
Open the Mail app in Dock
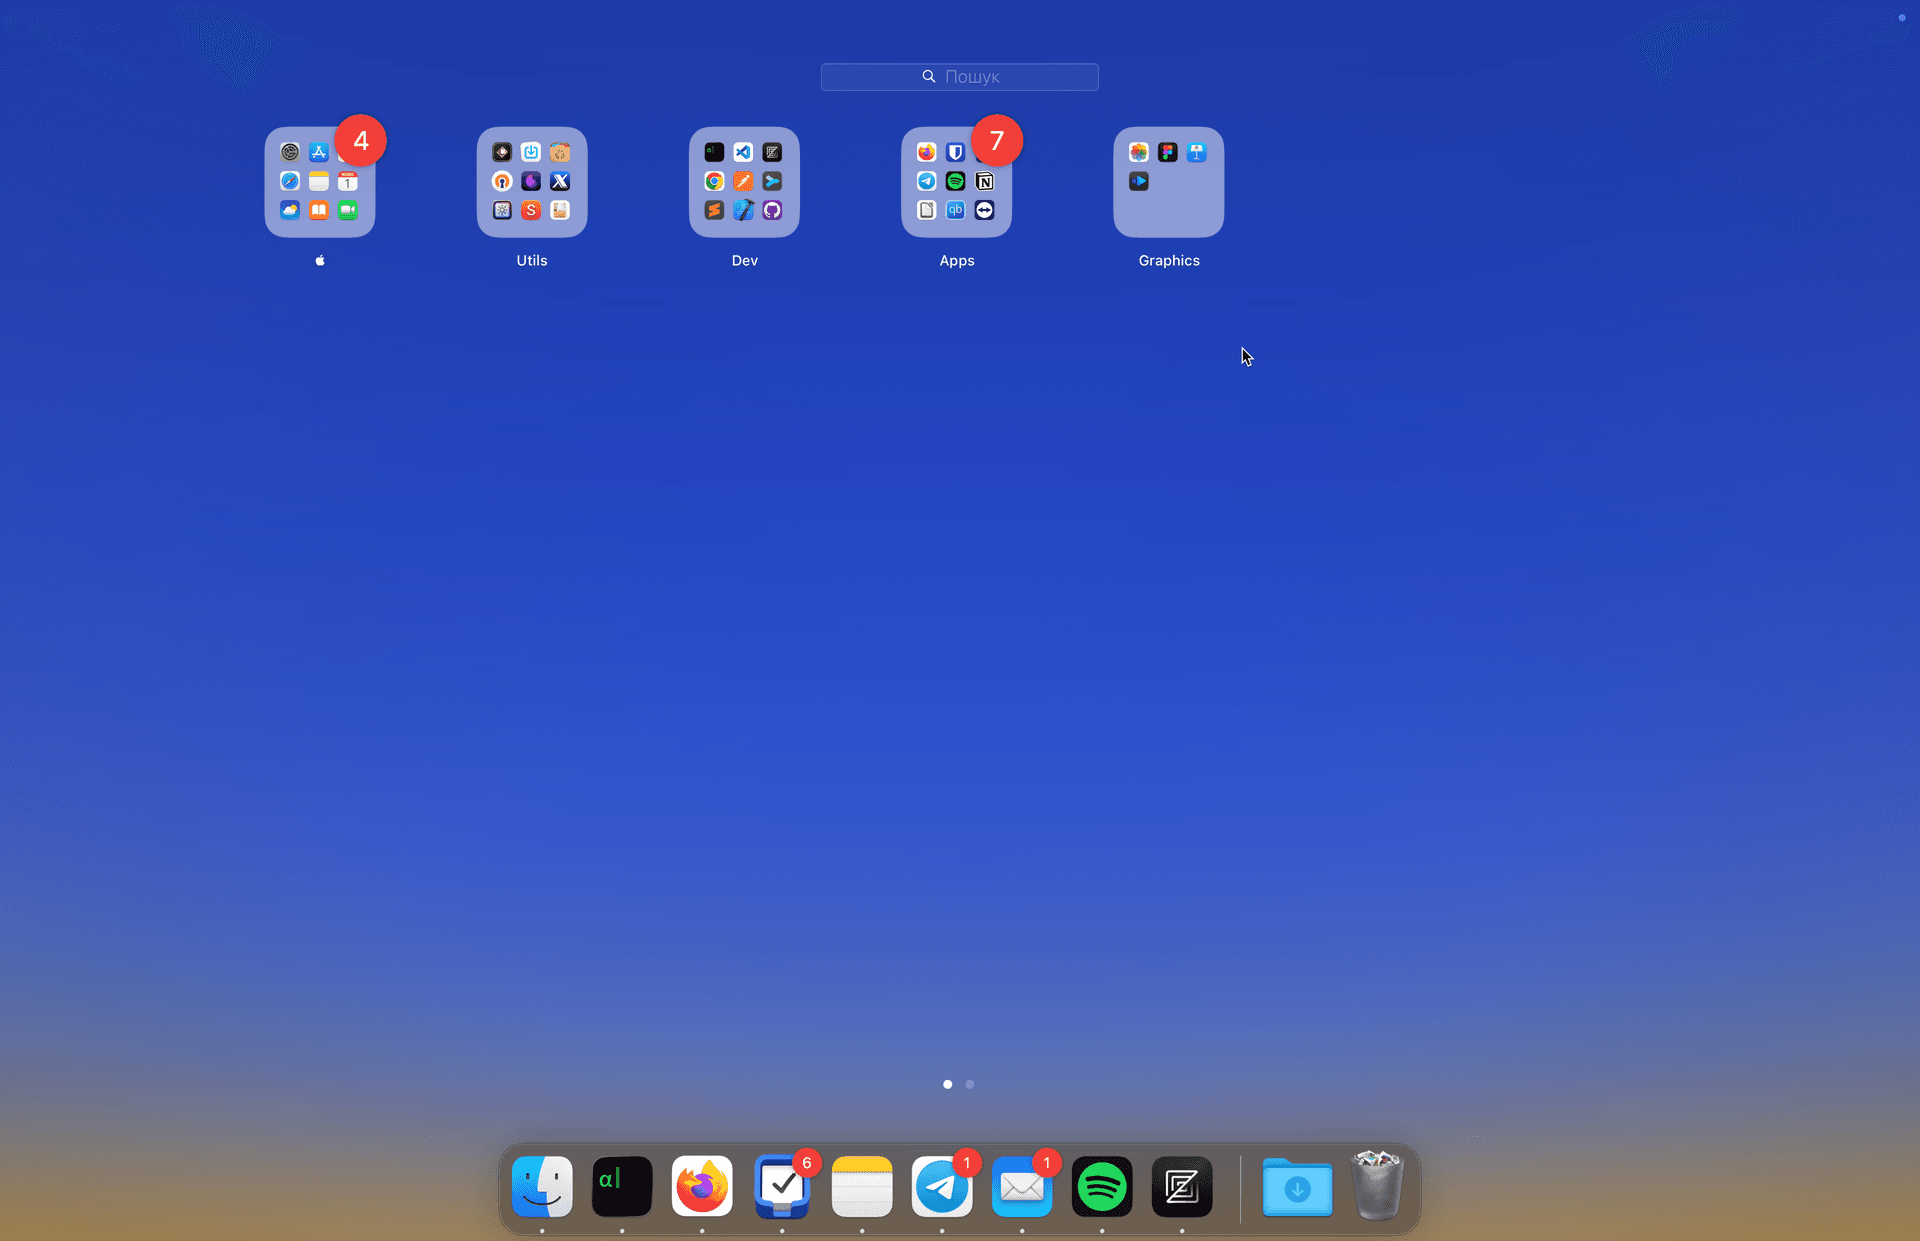click(1022, 1187)
